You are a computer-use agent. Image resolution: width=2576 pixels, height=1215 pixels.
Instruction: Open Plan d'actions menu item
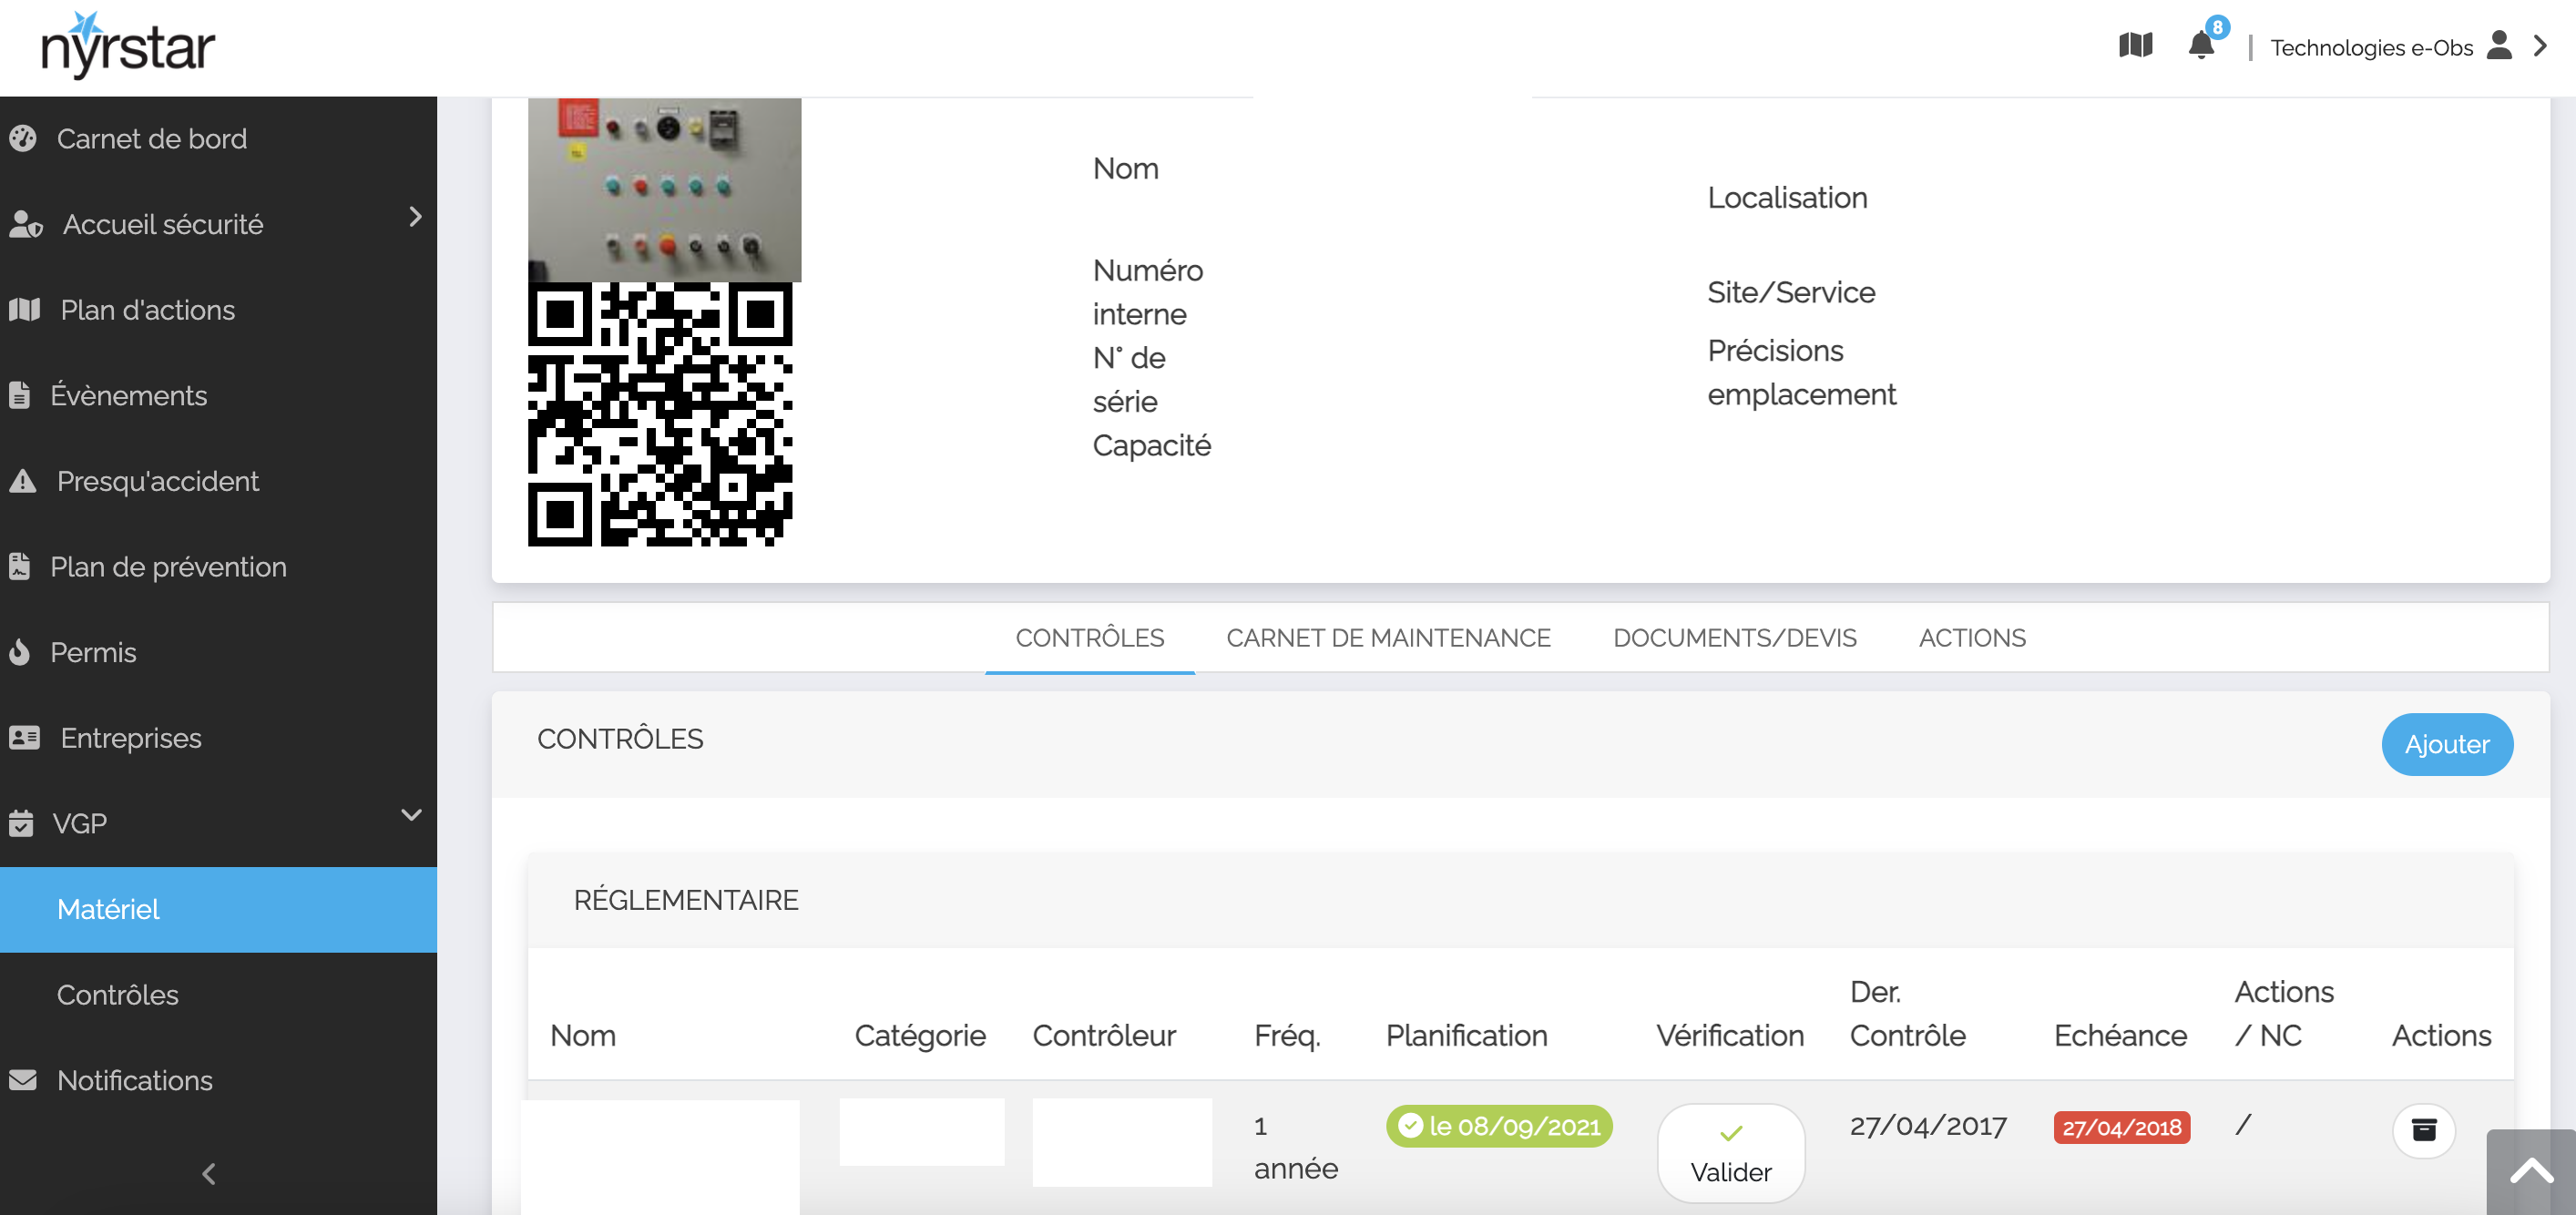(x=148, y=310)
